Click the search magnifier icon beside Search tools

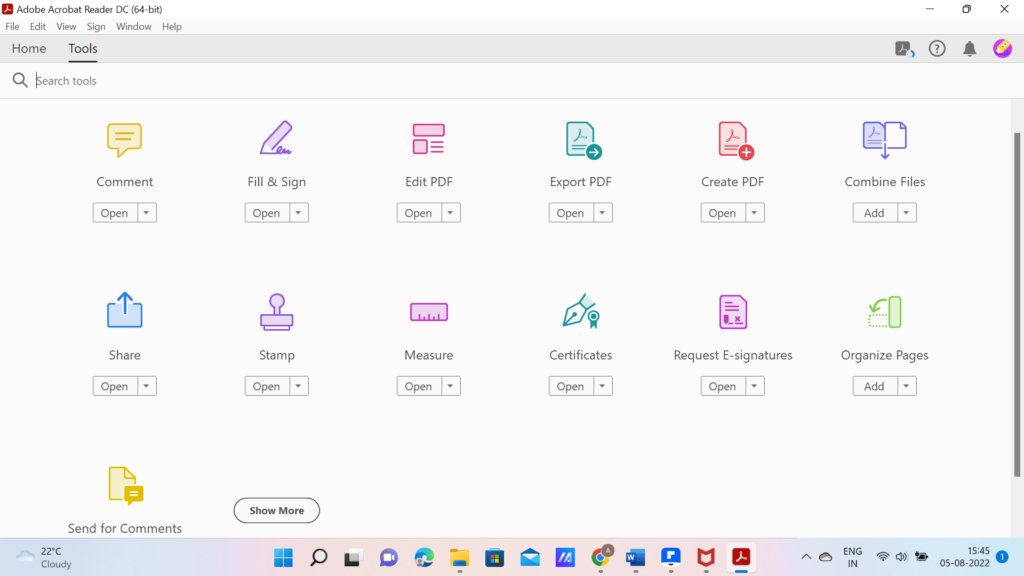pos(20,80)
